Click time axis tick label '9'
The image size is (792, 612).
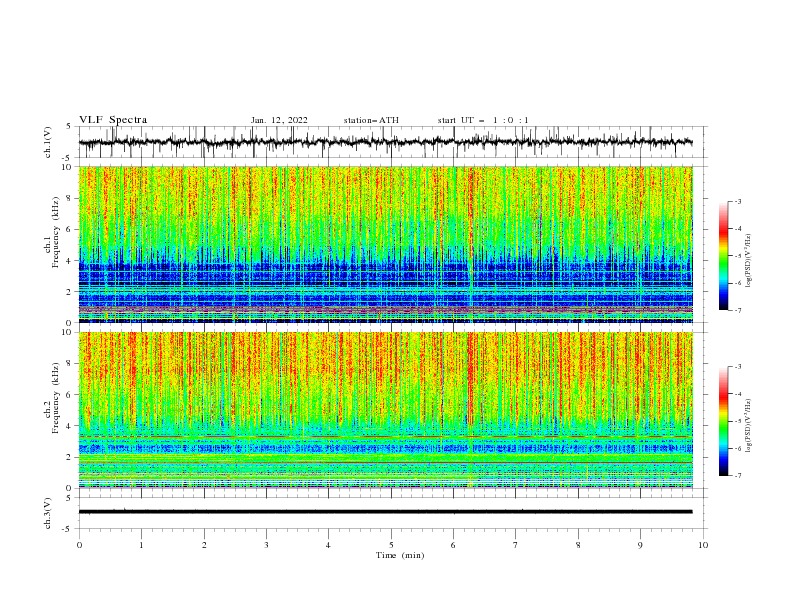[640, 545]
